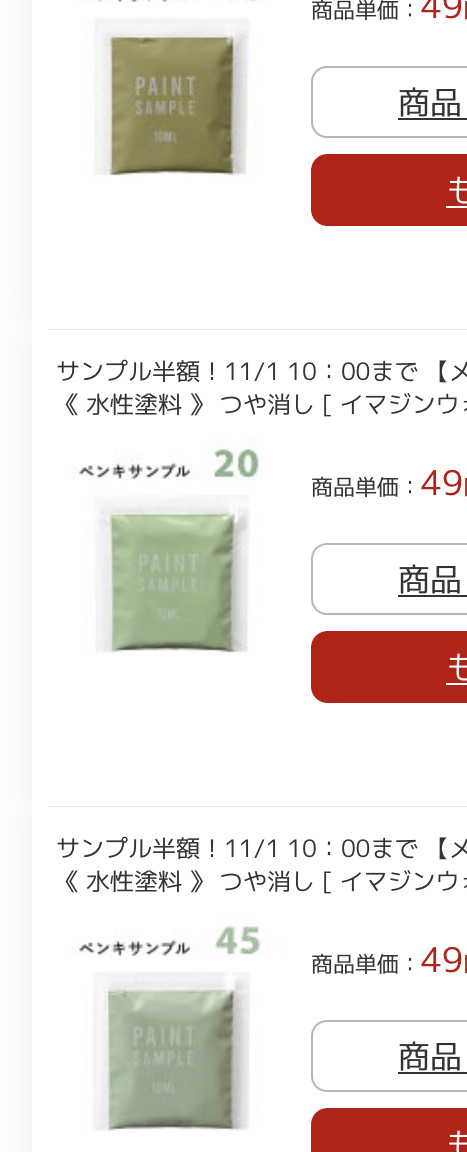
Task: Click the 商品単価 price for sample 45
Action: (x=389, y=962)
